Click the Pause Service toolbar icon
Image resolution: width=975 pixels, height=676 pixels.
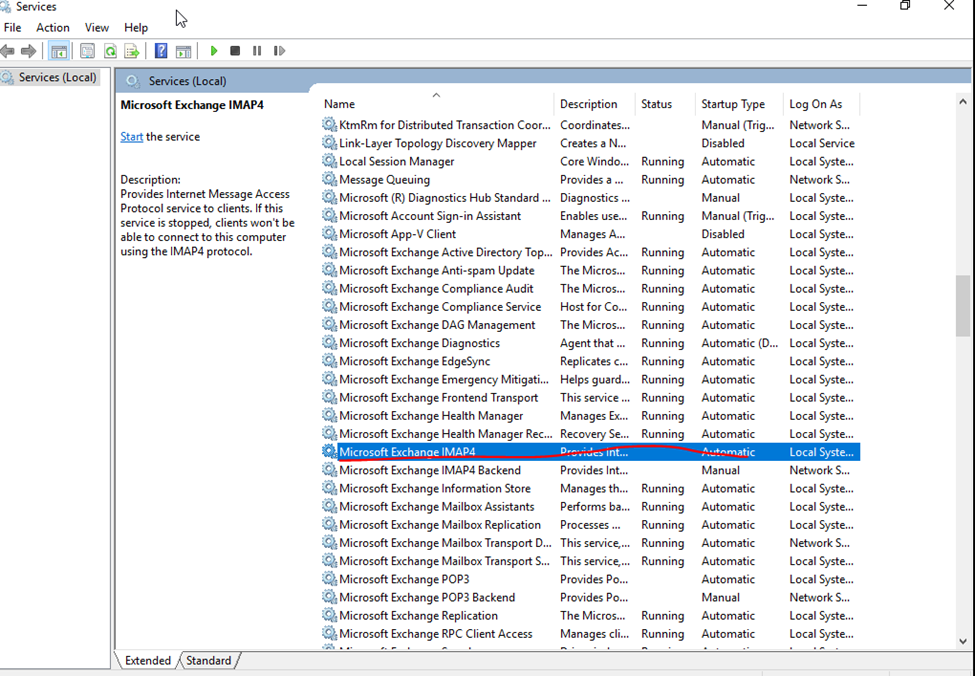click(x=257, y=51)
